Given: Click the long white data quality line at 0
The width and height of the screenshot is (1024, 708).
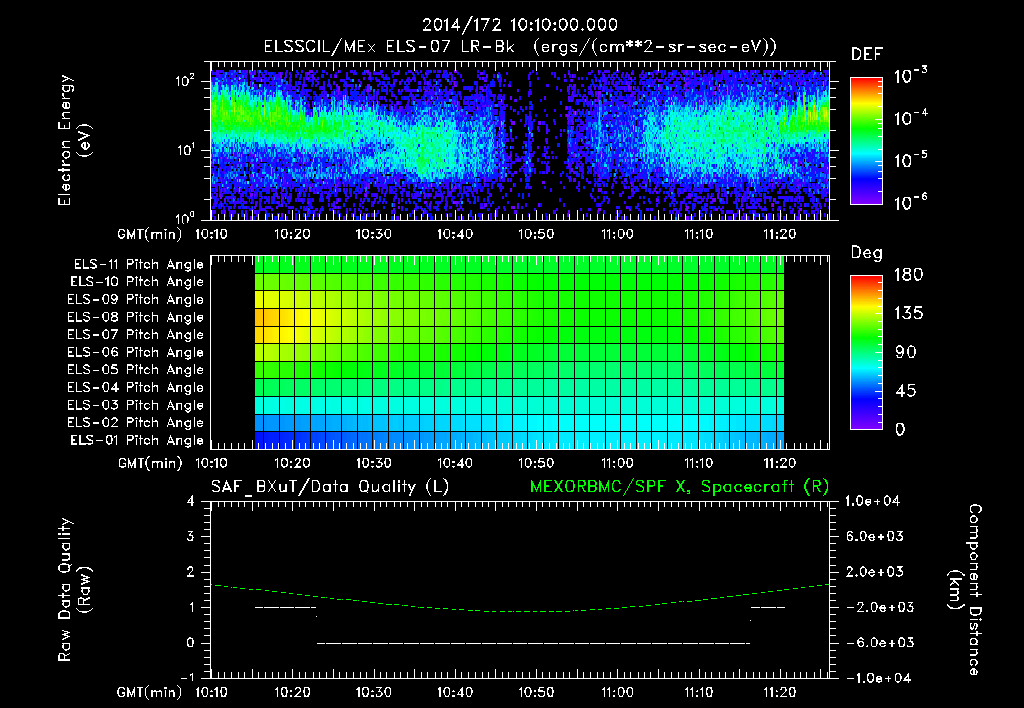Looking at the screenshot, I should (x=534, y=643).
